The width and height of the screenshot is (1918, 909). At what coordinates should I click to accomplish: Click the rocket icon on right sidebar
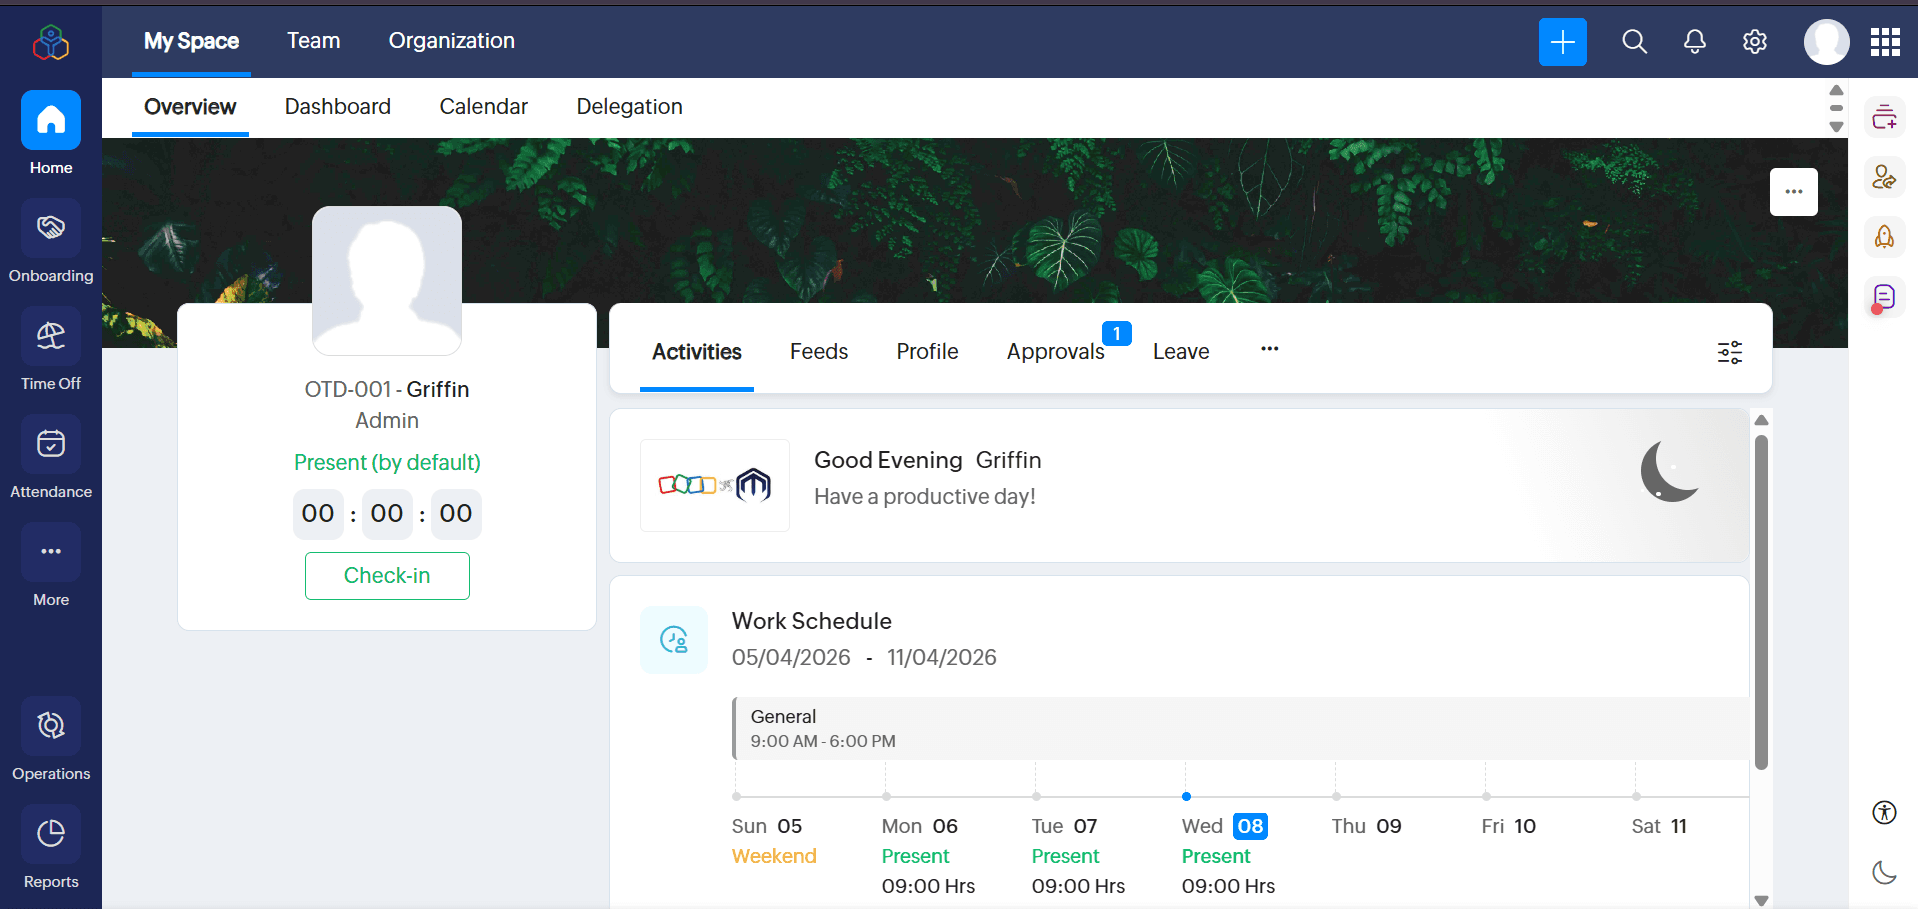pyautogui.click(x=1884, y=237)
